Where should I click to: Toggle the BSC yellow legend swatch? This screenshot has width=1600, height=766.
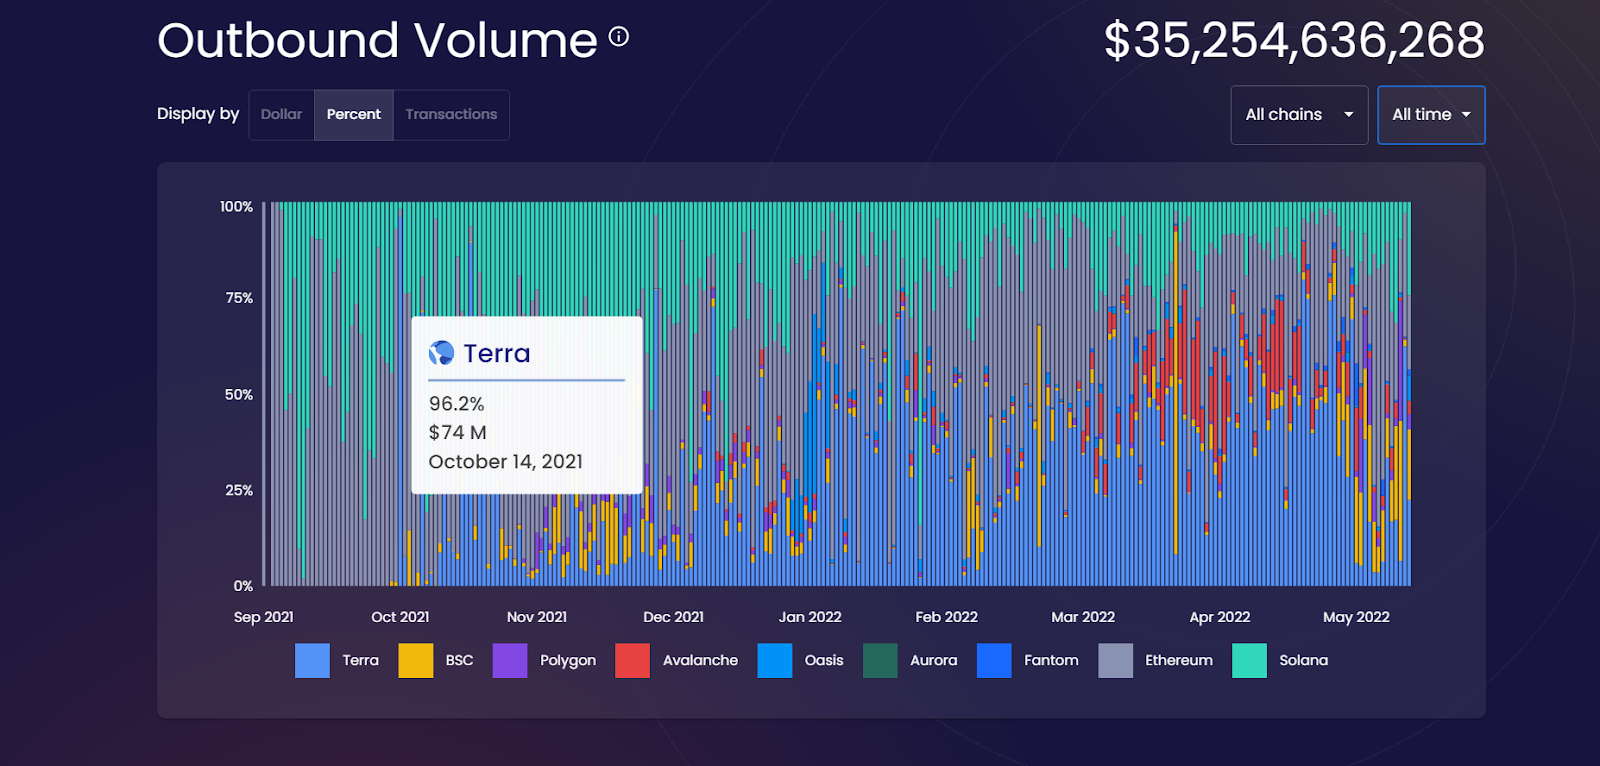(416, 661)
